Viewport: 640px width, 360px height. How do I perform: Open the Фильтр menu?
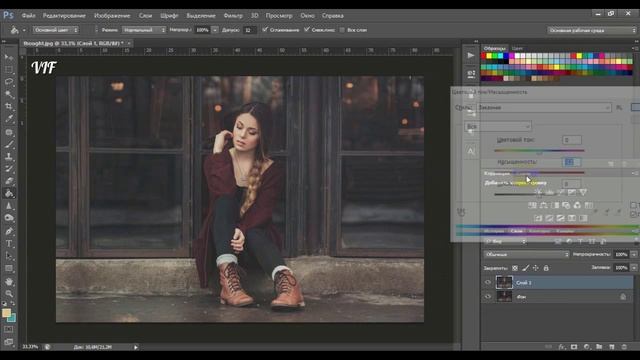[233, 16]
